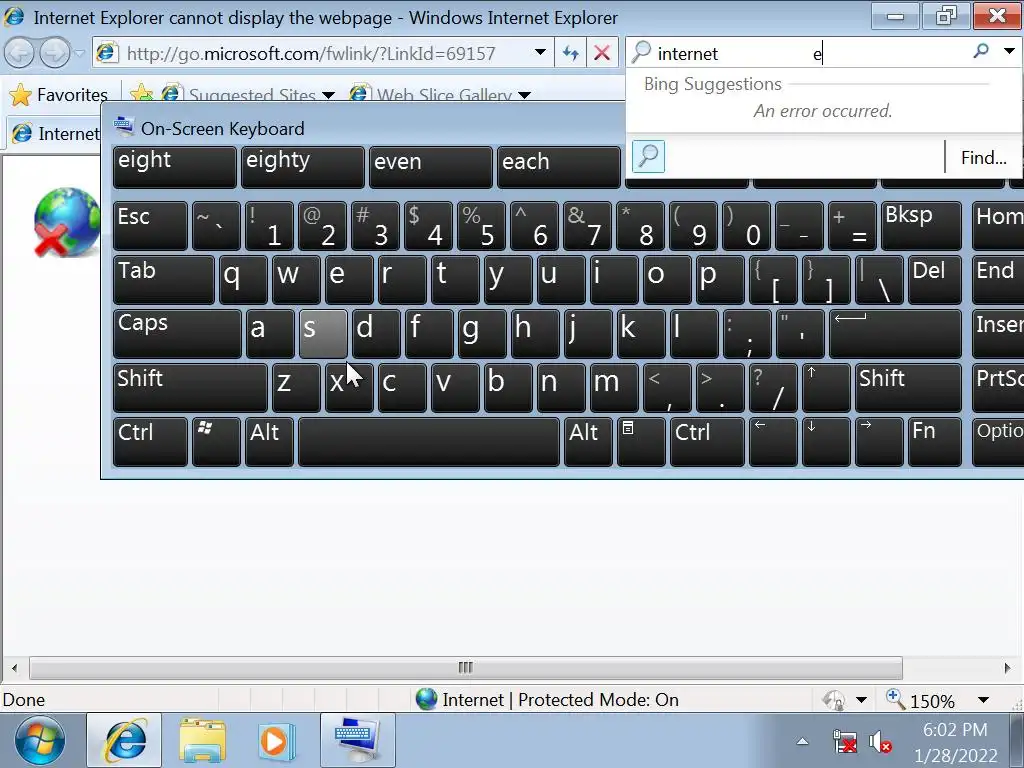Screen dimensions: 1024x768
Task: Click the search magnifier in the search box
Action: coord(981,51)
